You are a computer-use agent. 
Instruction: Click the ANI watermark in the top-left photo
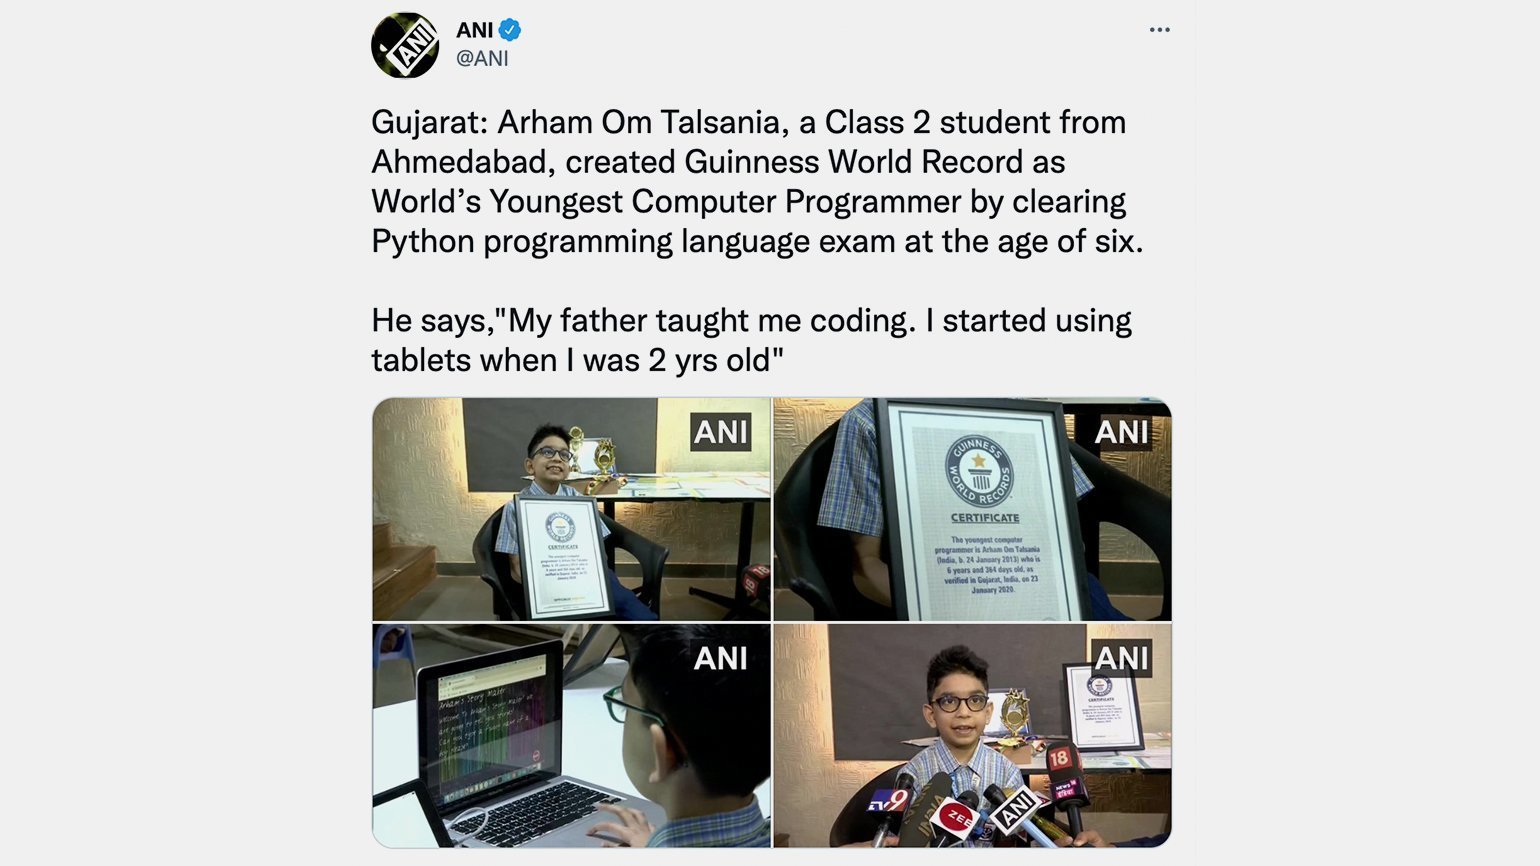coord(721,432)
